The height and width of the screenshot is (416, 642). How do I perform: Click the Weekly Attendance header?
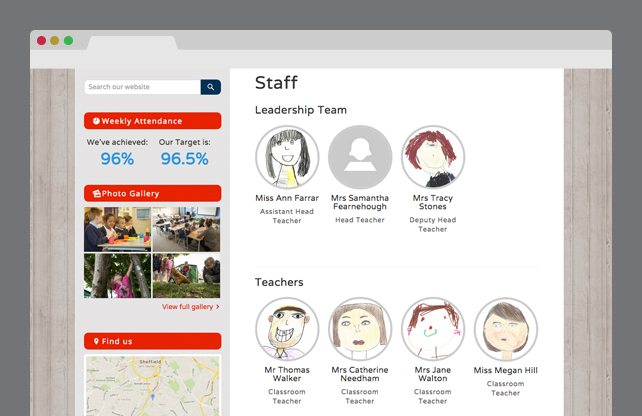pyautogui.click(x=152, y=121)
